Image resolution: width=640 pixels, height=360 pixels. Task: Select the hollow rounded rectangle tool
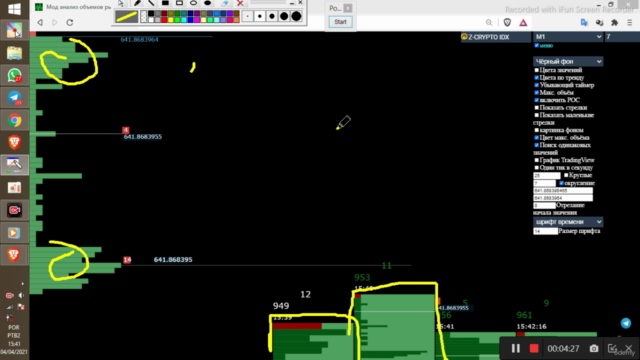click(x=179, y=3)
